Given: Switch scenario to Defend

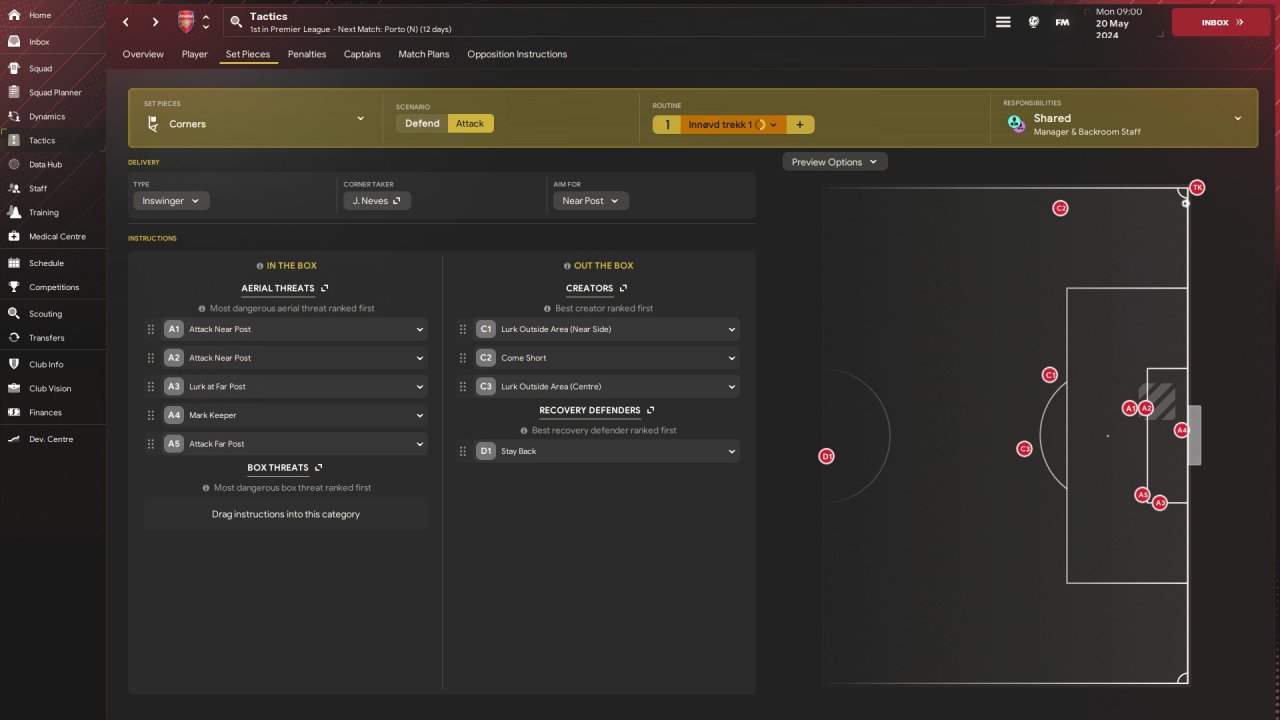Looking at the screenshot, I should click(x=422, y=124).
